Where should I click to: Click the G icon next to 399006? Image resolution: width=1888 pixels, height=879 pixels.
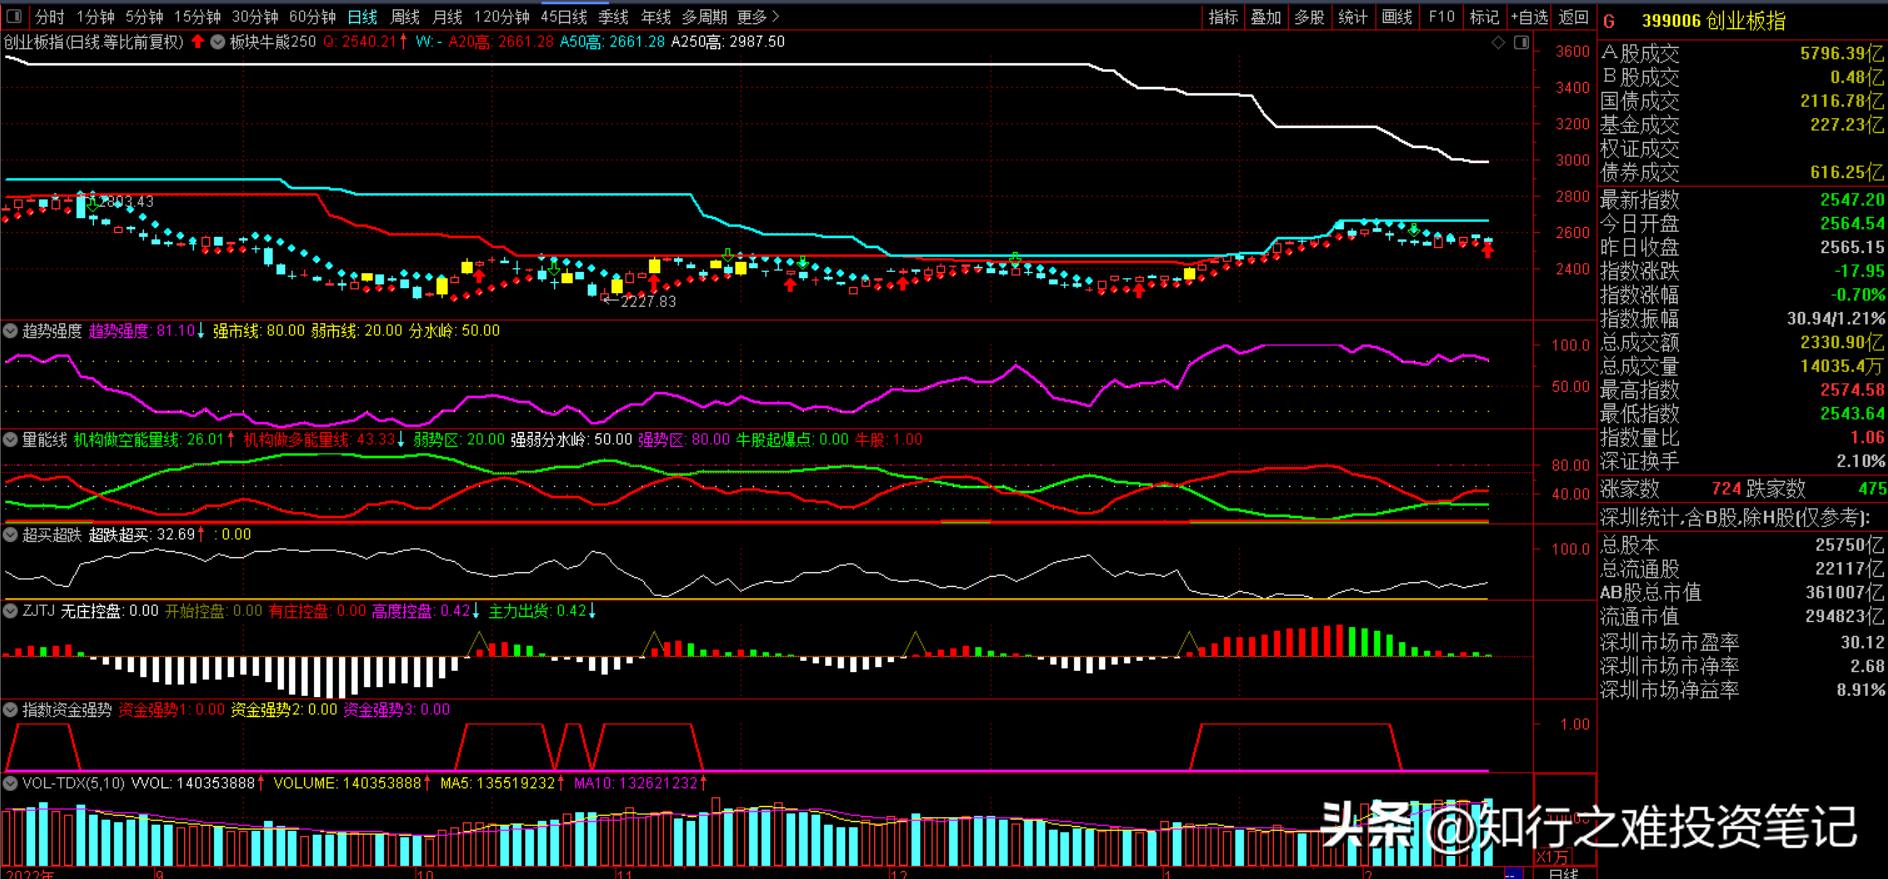click(1609, 21)
